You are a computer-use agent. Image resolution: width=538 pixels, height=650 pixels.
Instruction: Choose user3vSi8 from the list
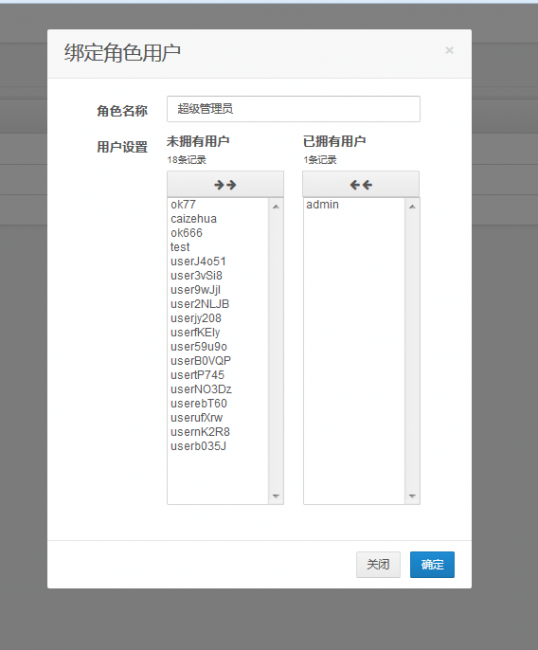pos(218,275)
